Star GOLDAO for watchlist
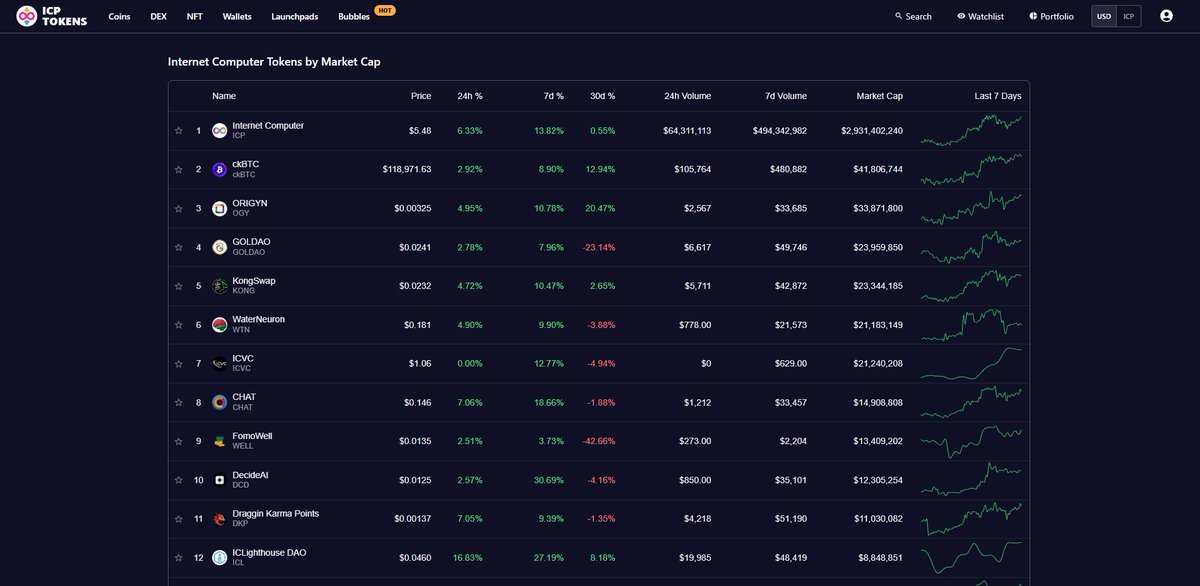 [x=179, y=247]
